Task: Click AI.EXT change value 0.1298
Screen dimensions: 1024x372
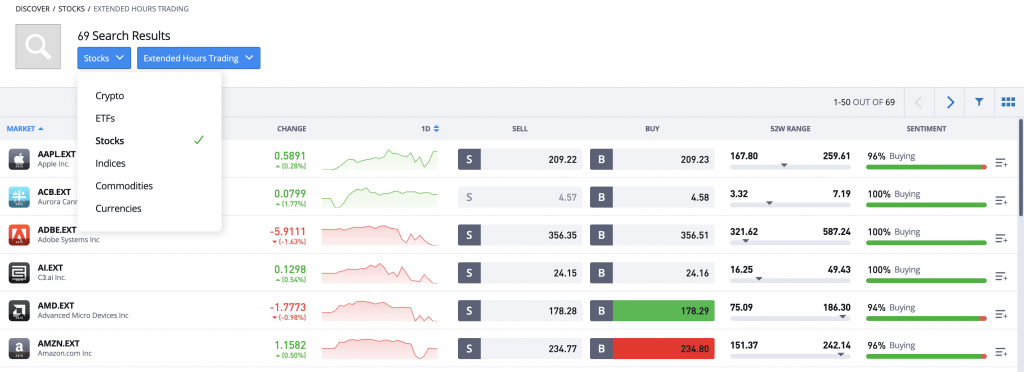Action: pos(290,269)
